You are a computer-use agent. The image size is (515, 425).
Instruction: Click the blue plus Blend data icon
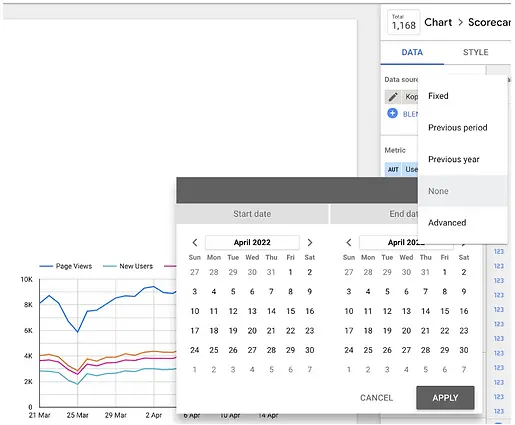pyautogui.click(x=392, y=113)
